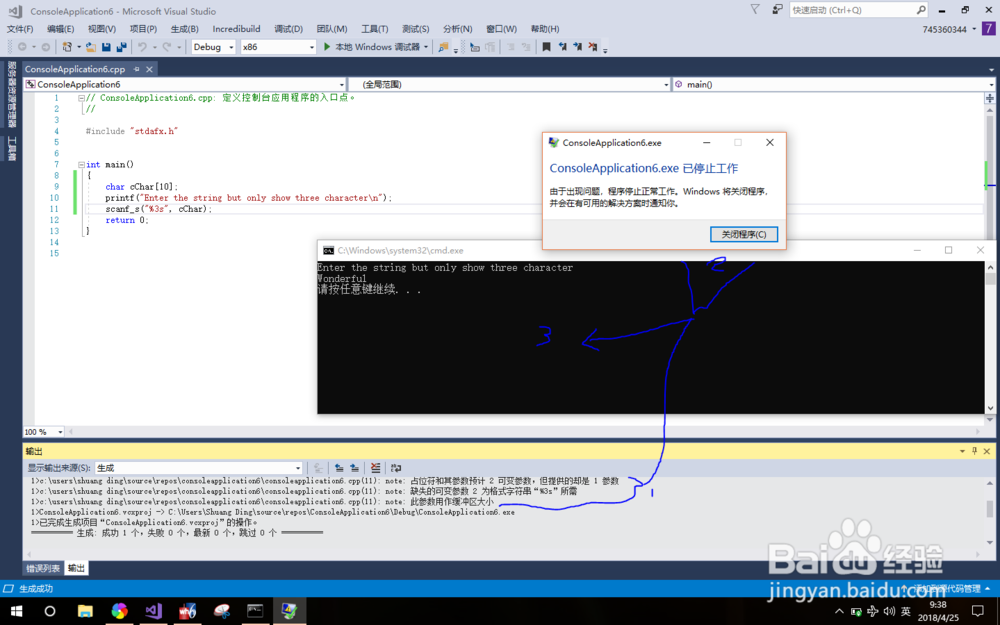Open the 编辑(E) menu
Viewport: 1000px width, 625px height.
coord(61,29)
